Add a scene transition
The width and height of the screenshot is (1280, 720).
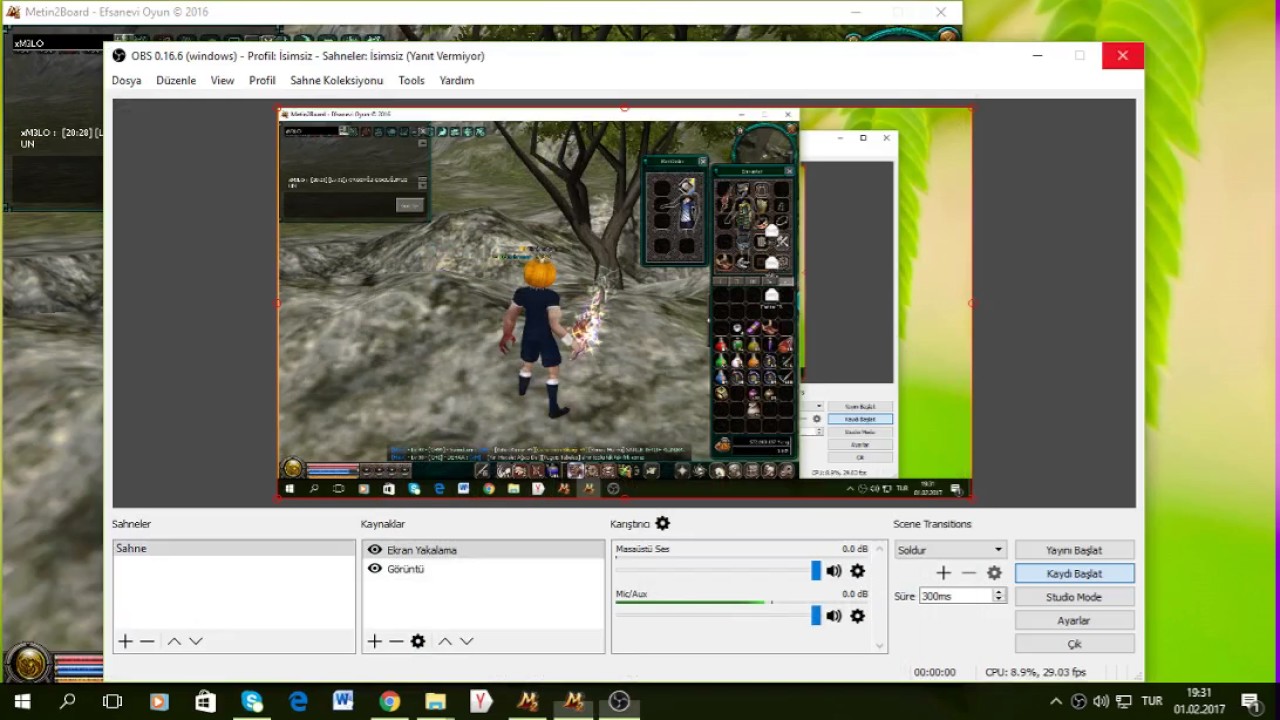[x=943, y=573]
